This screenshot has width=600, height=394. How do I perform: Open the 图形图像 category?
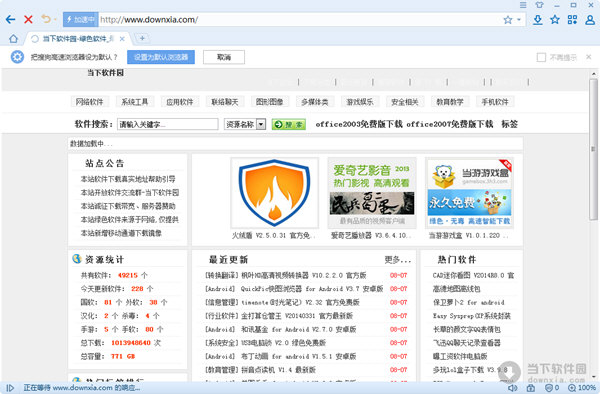pos(270,102)
